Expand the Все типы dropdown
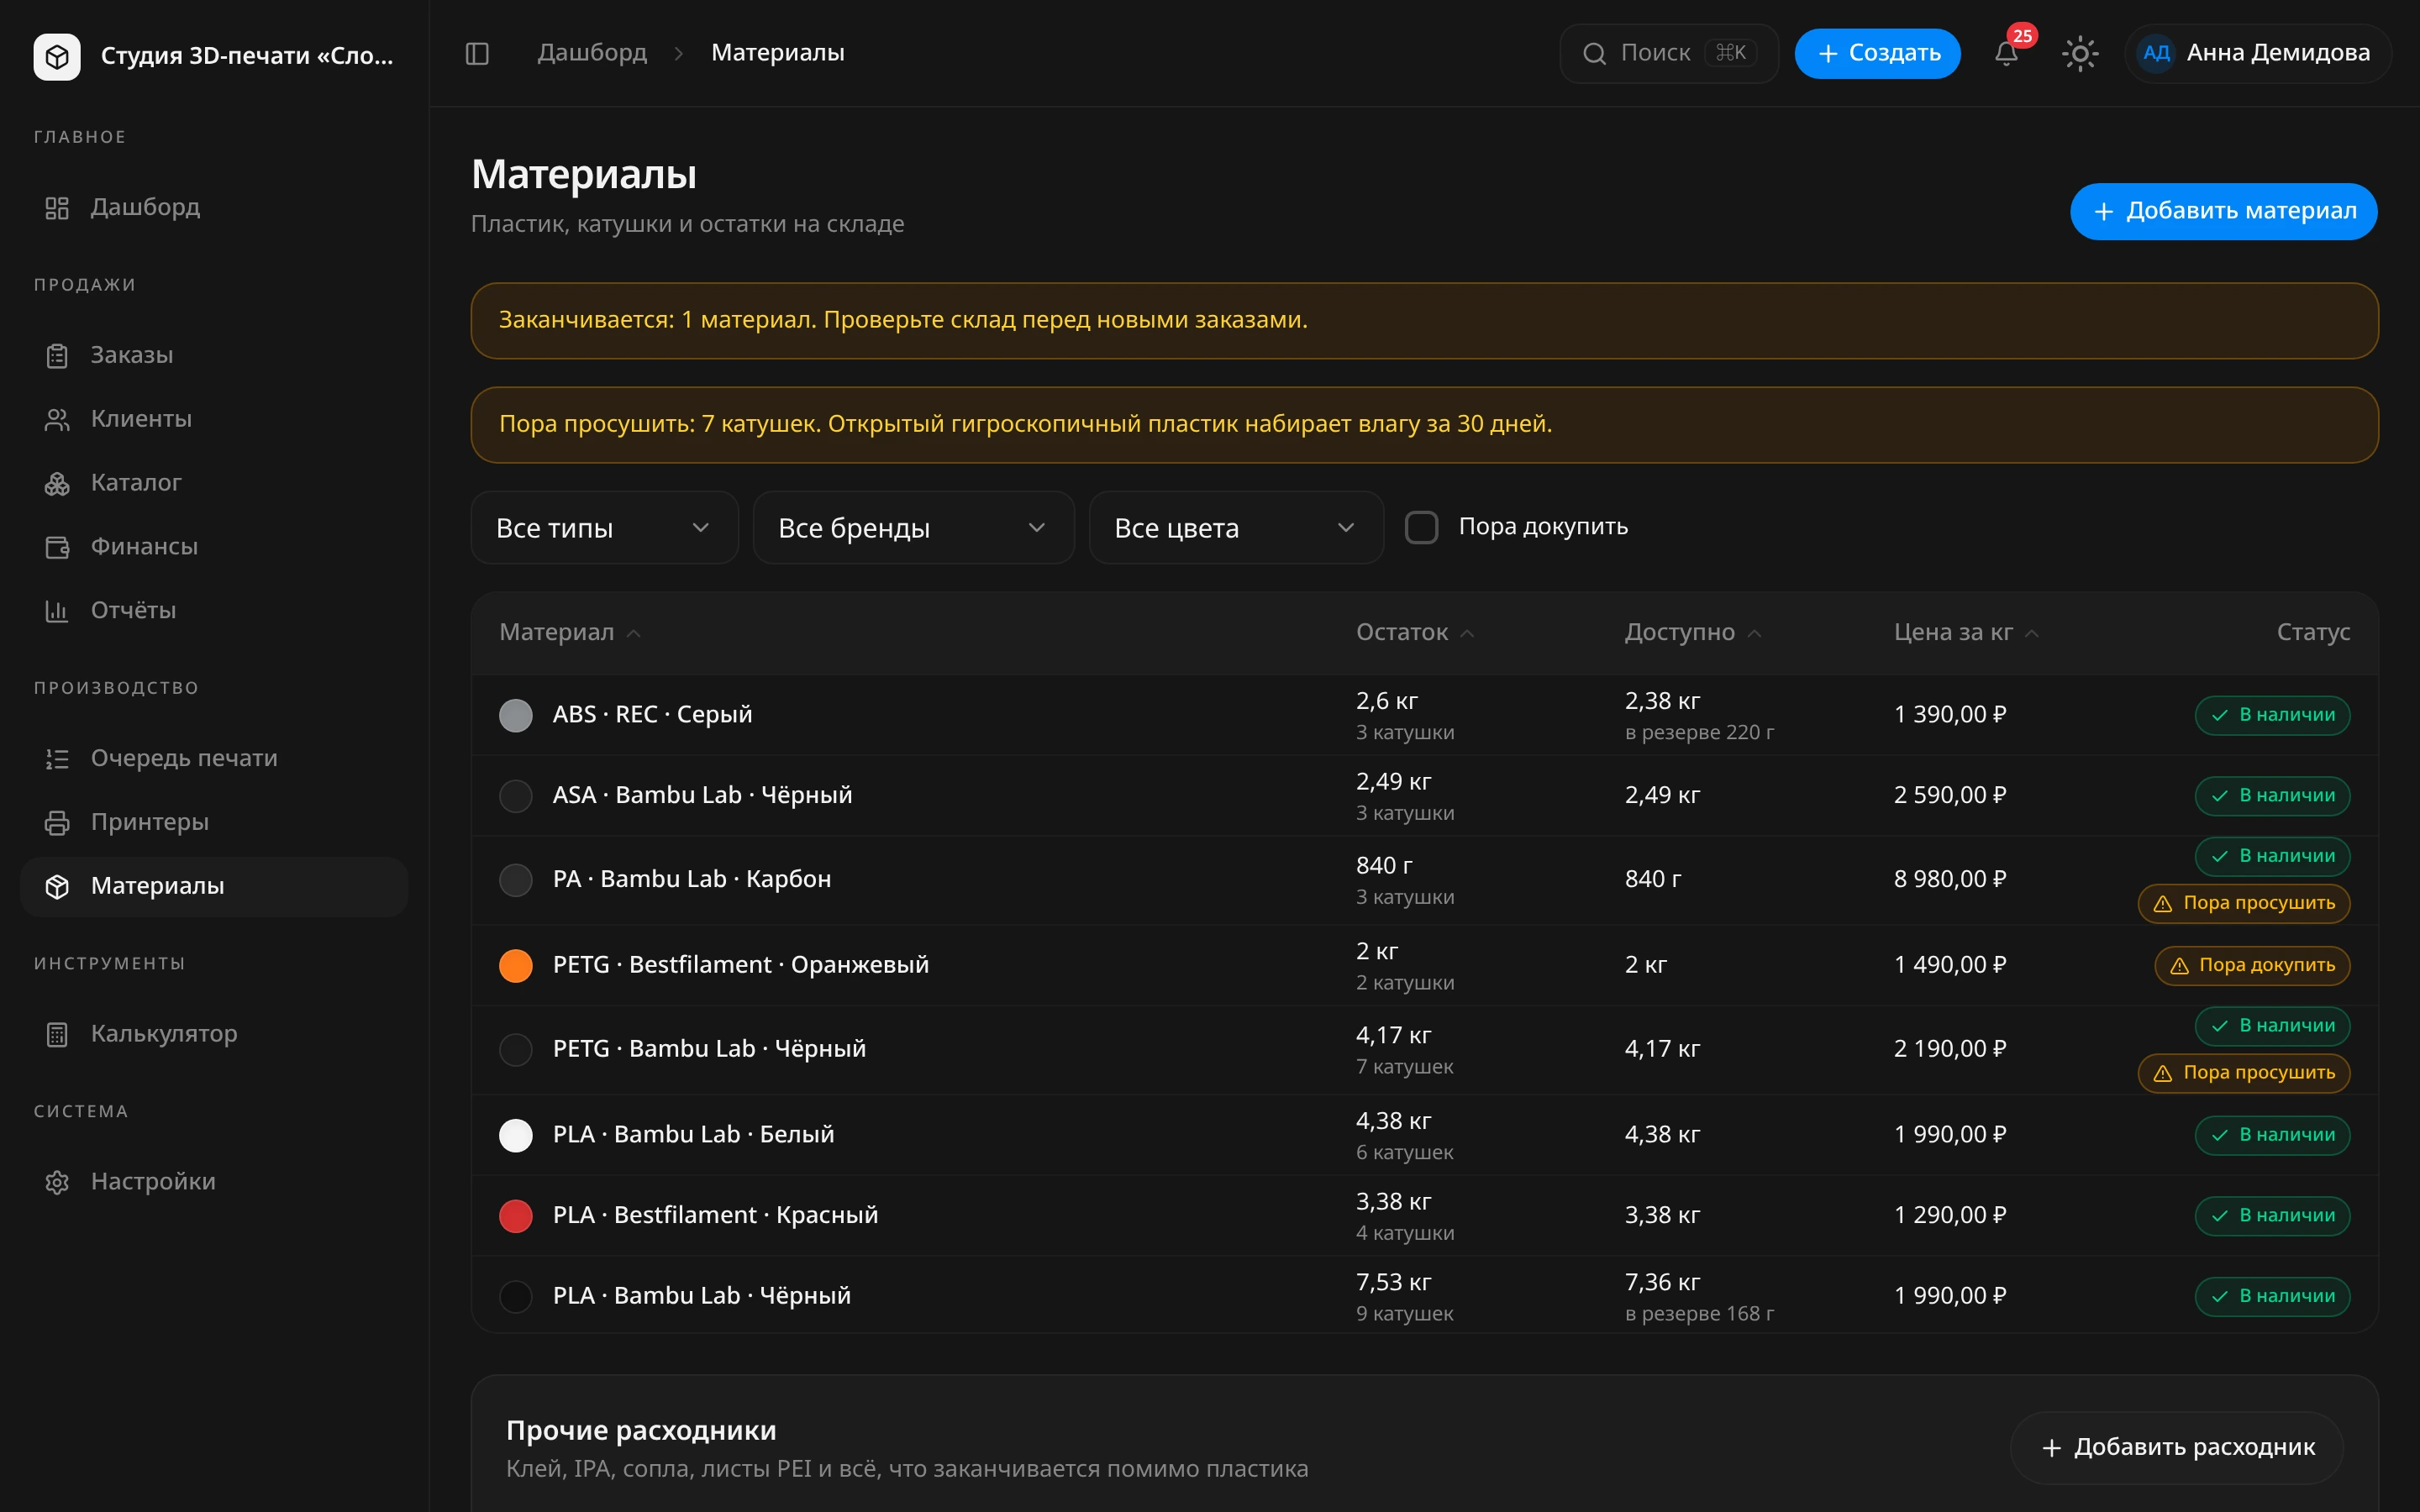The image size is (2420, 1512). tap(604, 528)
